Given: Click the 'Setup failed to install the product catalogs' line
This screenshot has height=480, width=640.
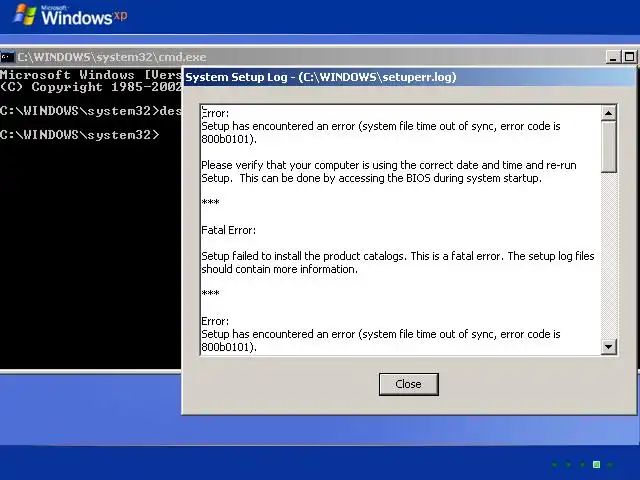Looking at the screenshot, I should pos(398,256).
